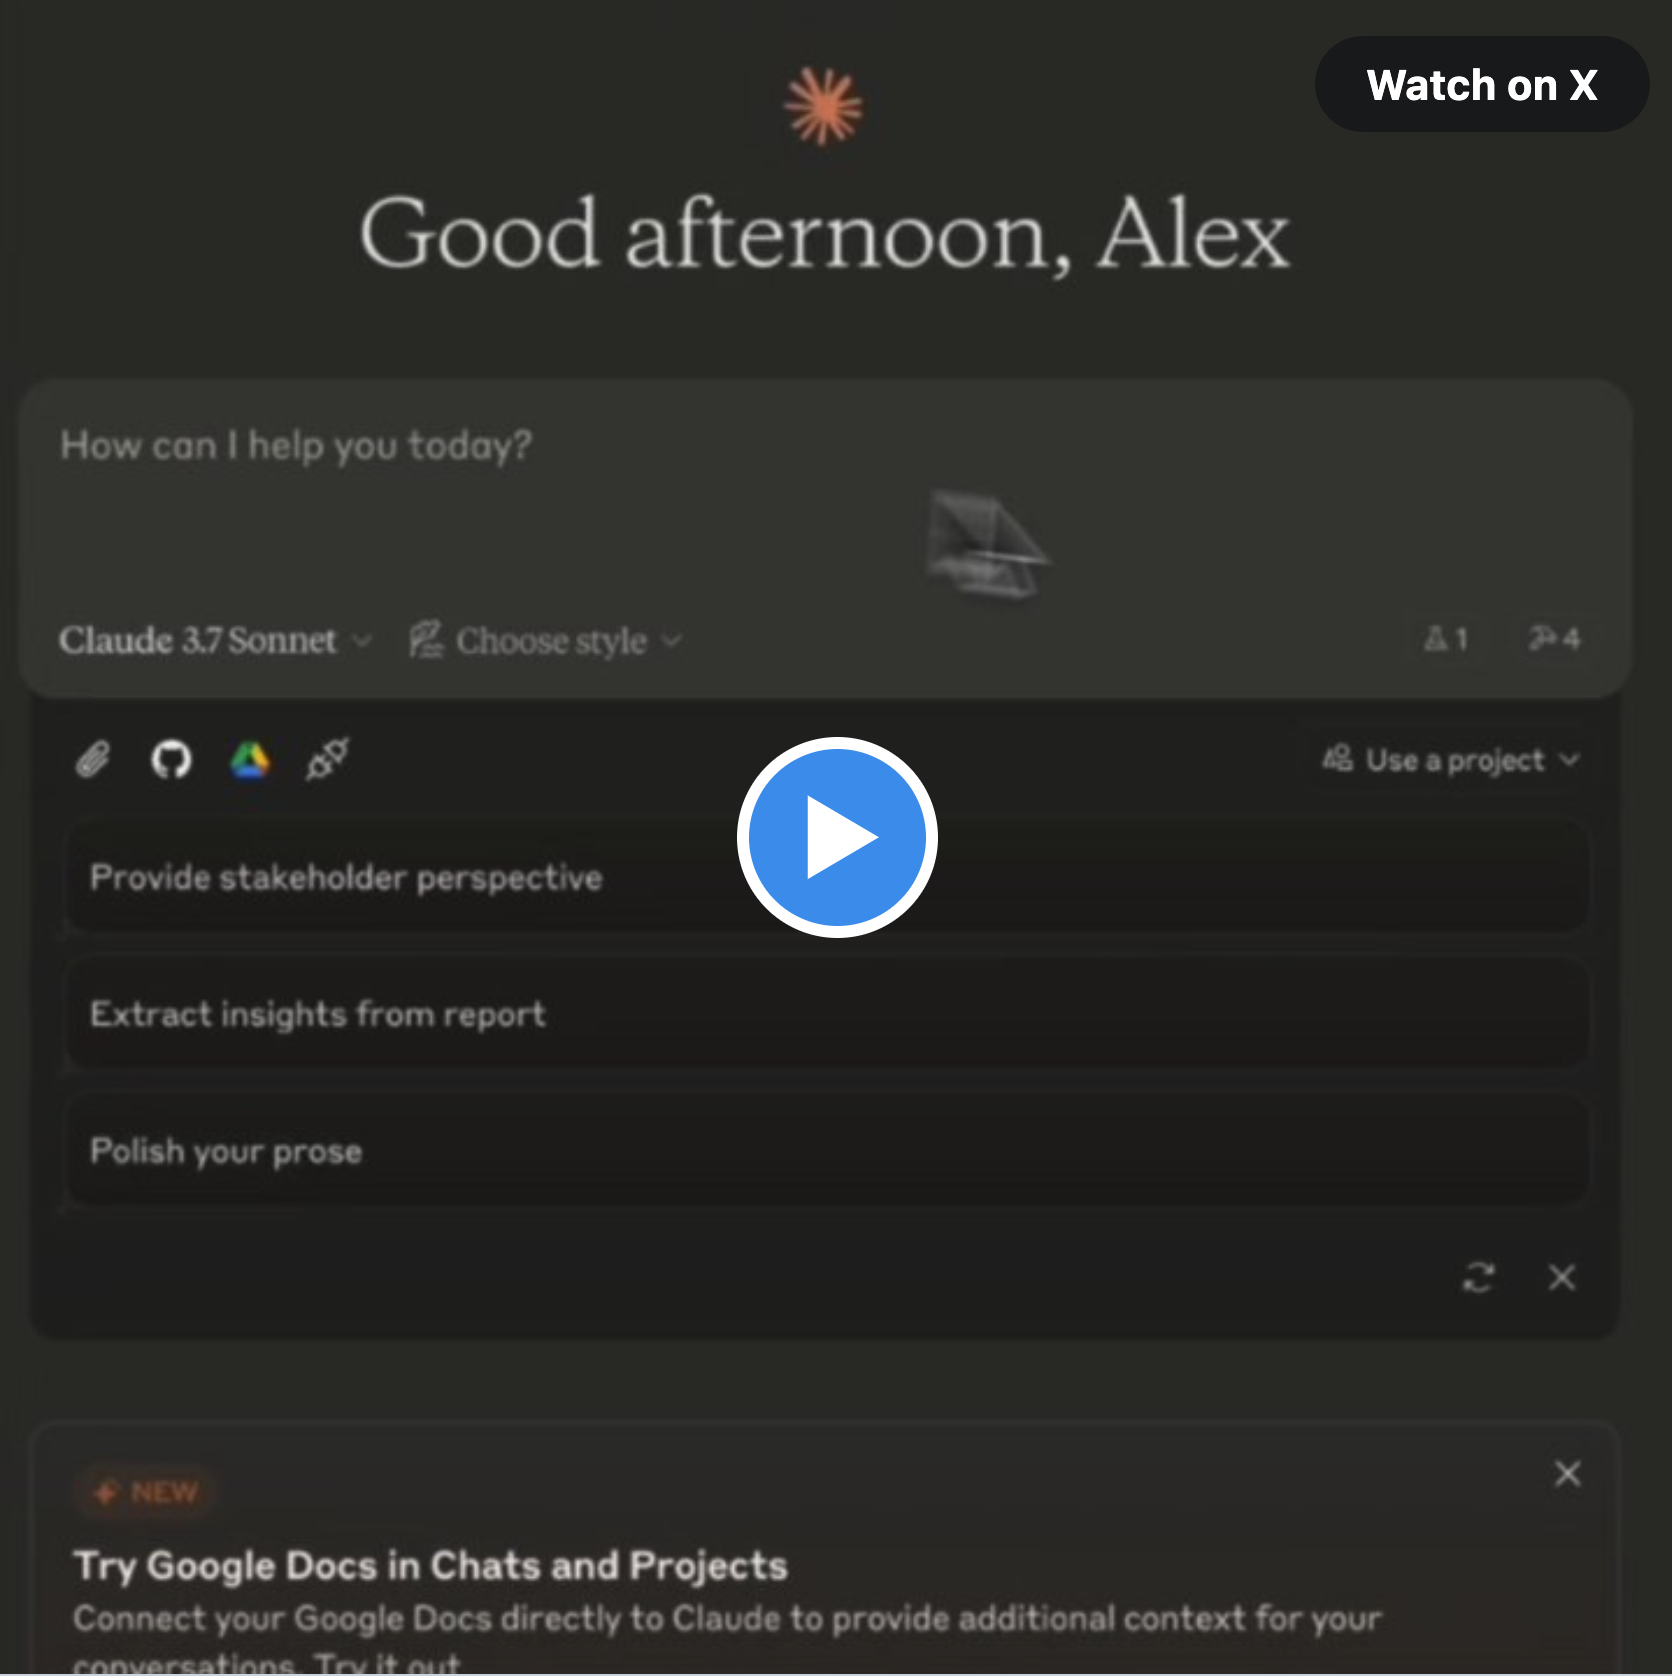Click the paperclip attach file icon
This screenshot has width=1672, height=1676.
pyautogui.click(x=93, y=760)
